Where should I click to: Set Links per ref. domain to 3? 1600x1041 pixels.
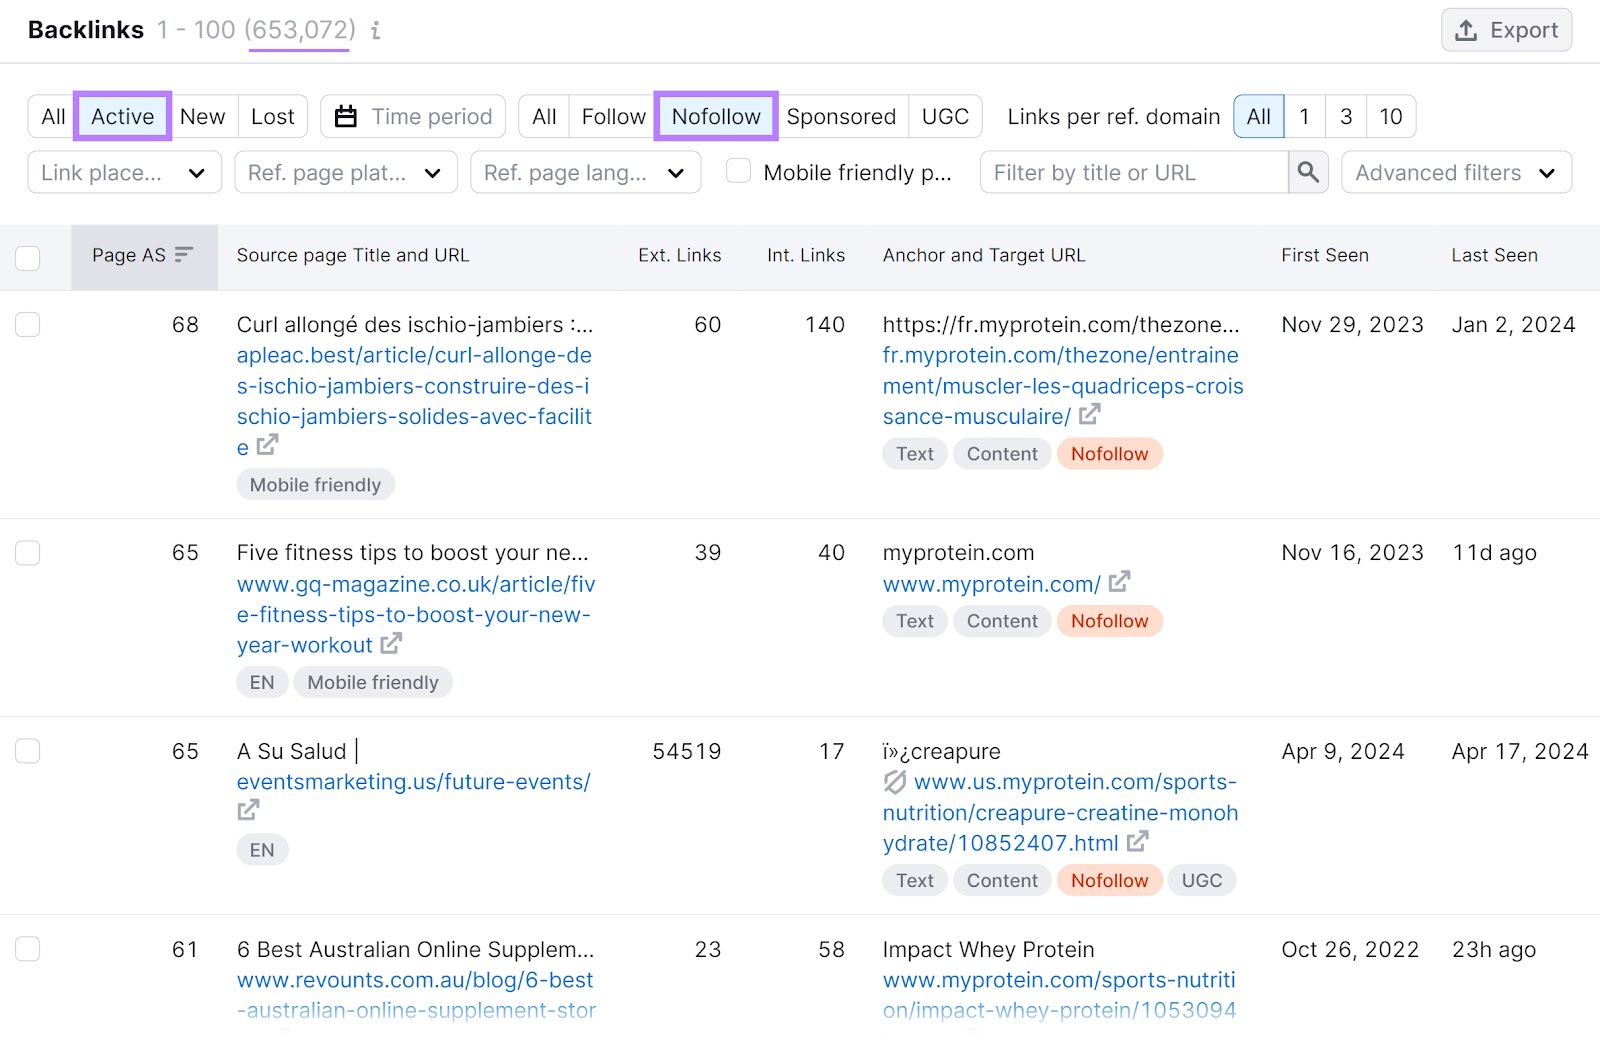pyautogui.click(x=1345, y=116)
